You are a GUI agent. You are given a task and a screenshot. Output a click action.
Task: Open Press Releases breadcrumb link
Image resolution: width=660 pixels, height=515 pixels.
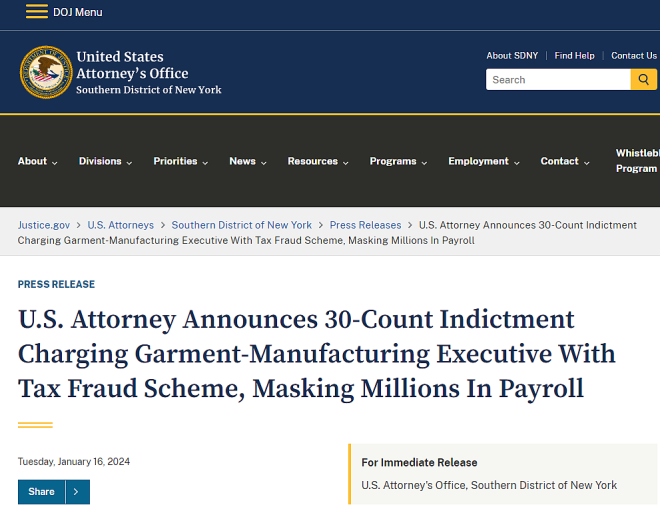point(365,225)
